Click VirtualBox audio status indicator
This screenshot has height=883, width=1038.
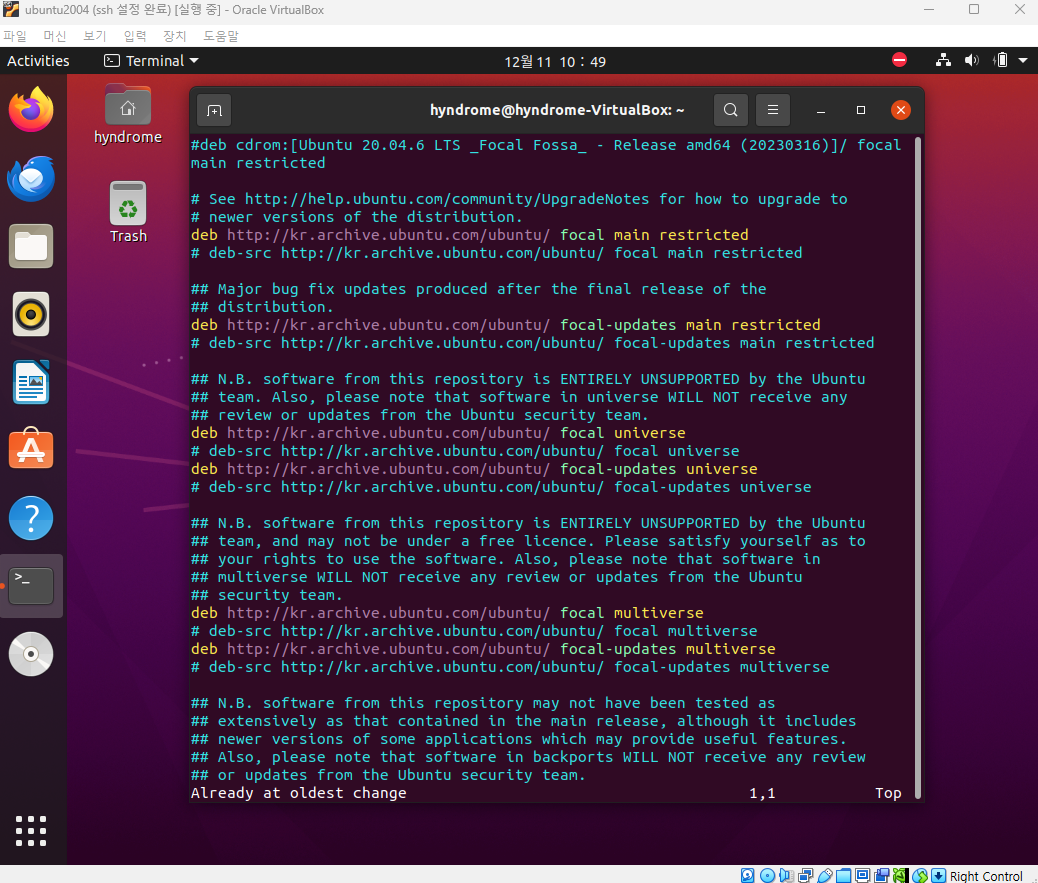tap(786, 875)
